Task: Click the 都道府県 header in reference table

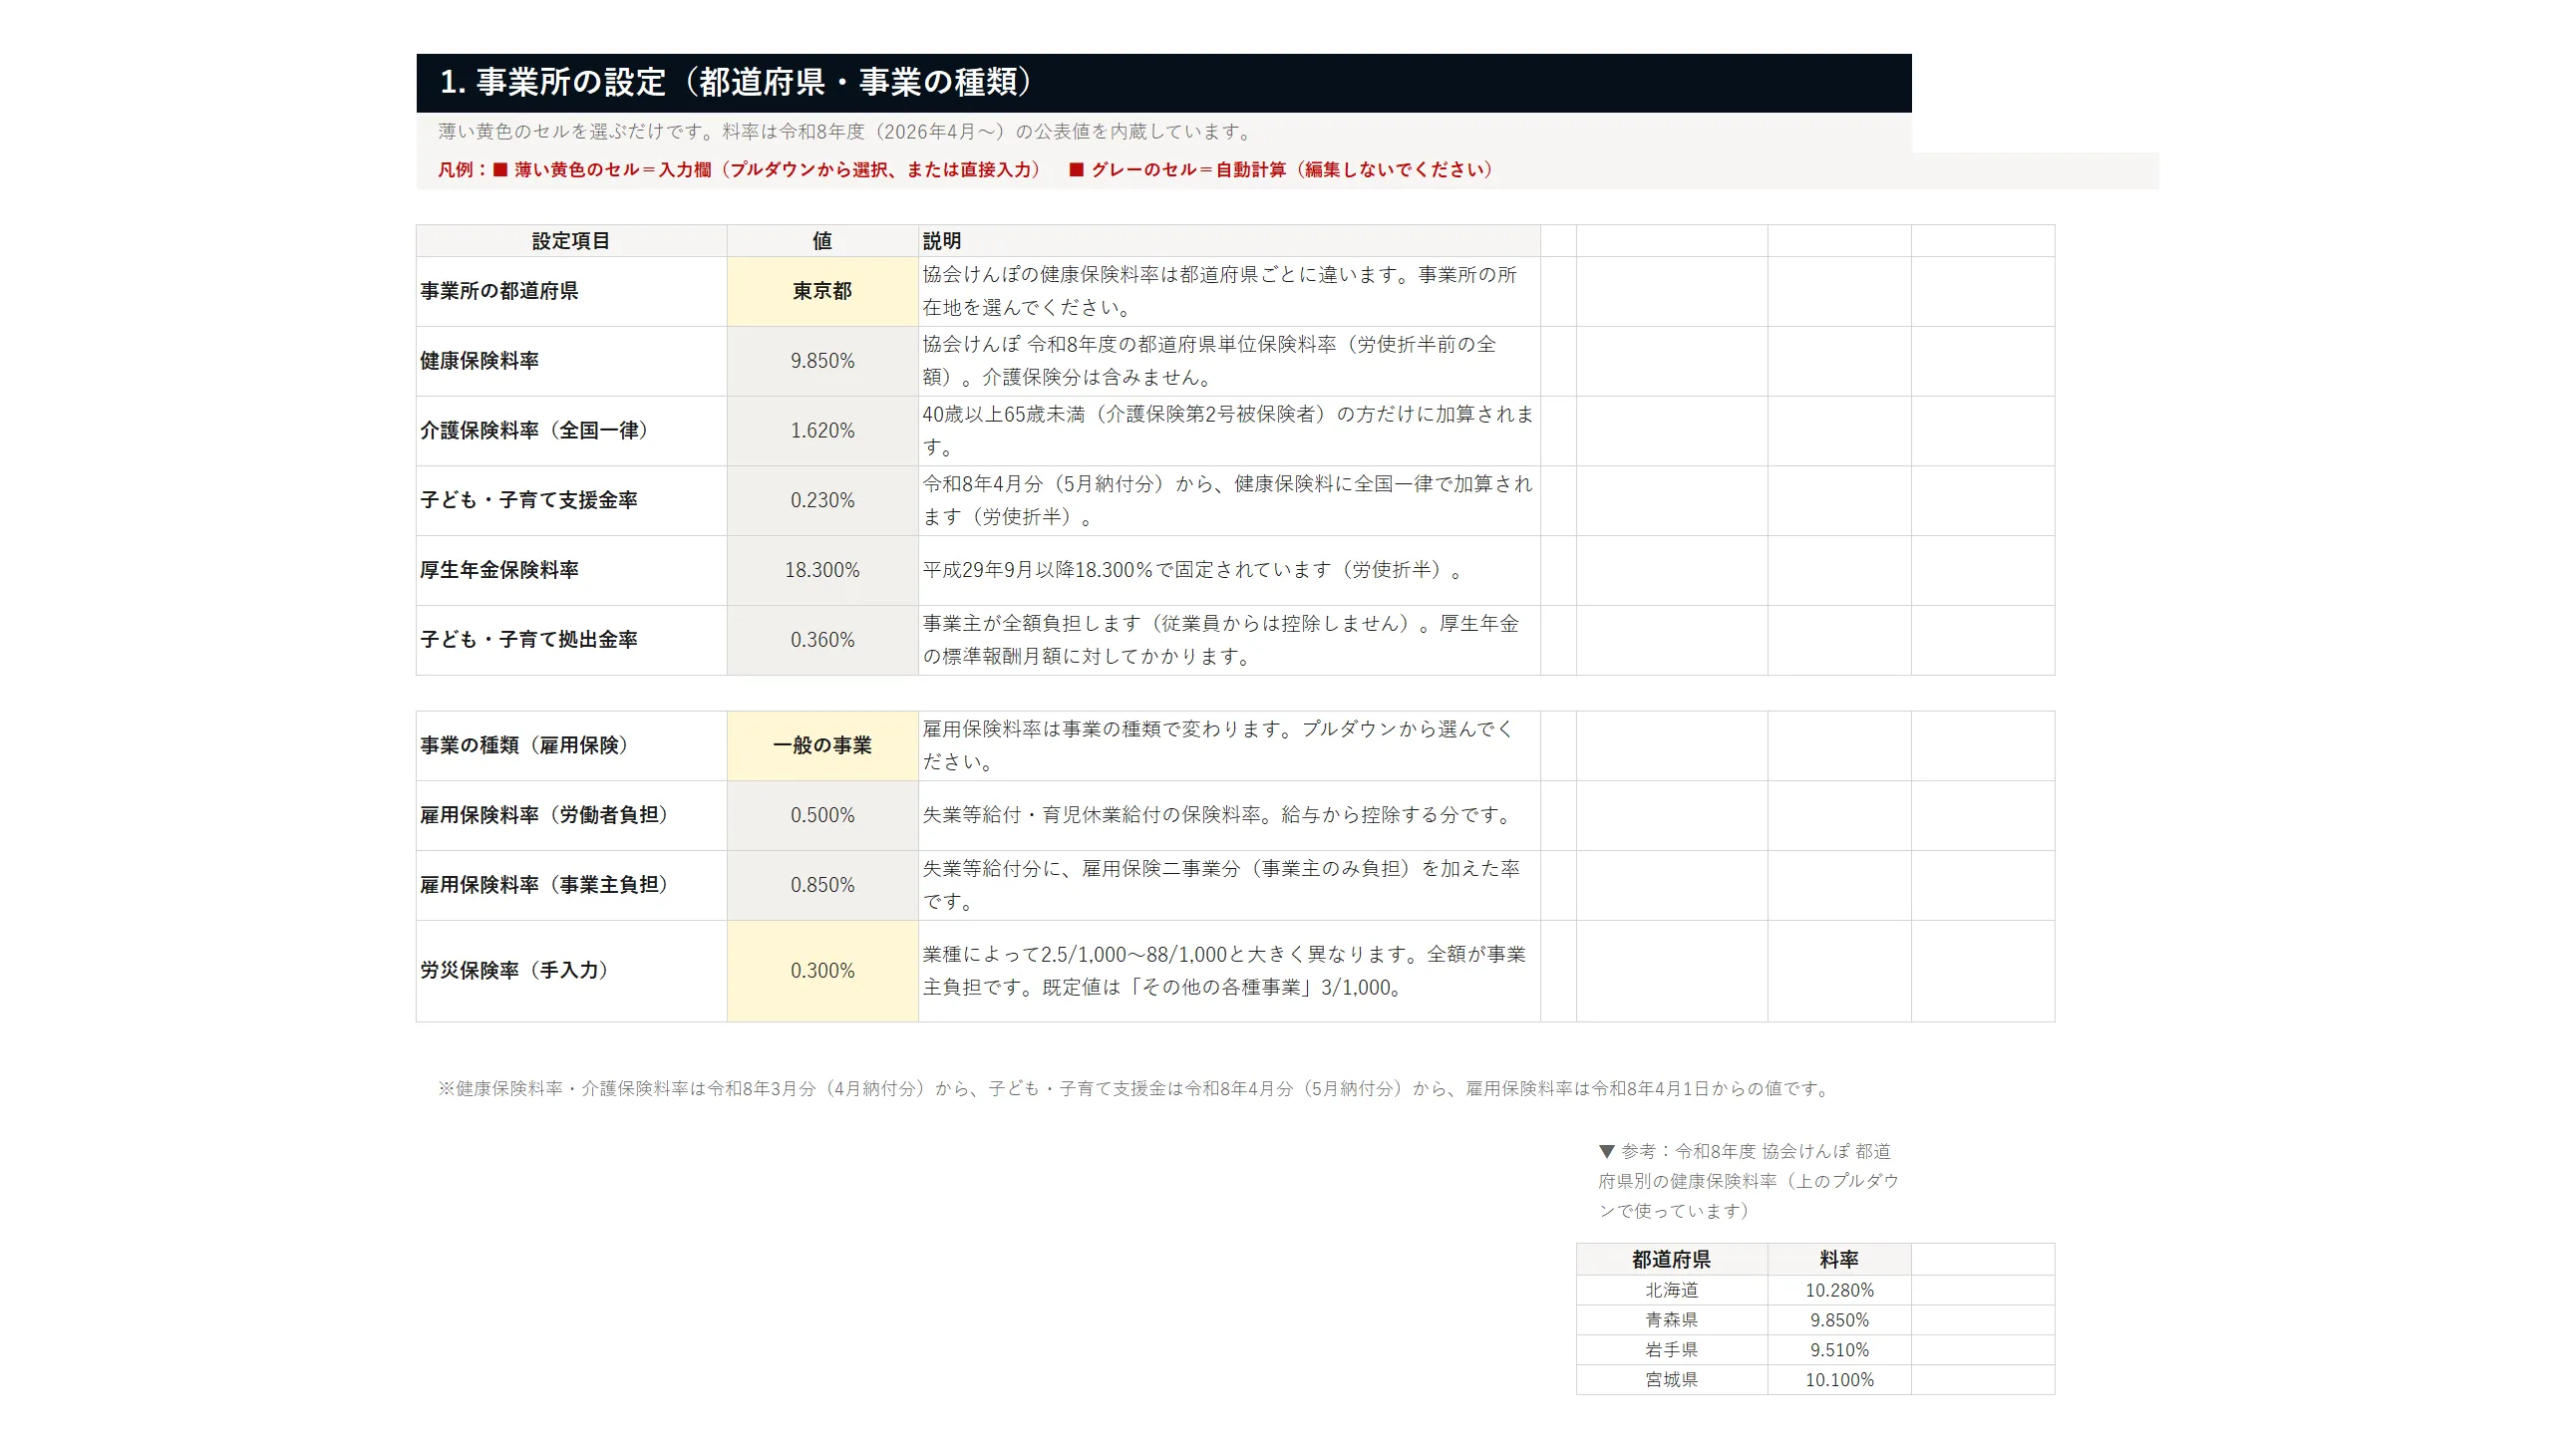Action: tap(1671, 1259)
